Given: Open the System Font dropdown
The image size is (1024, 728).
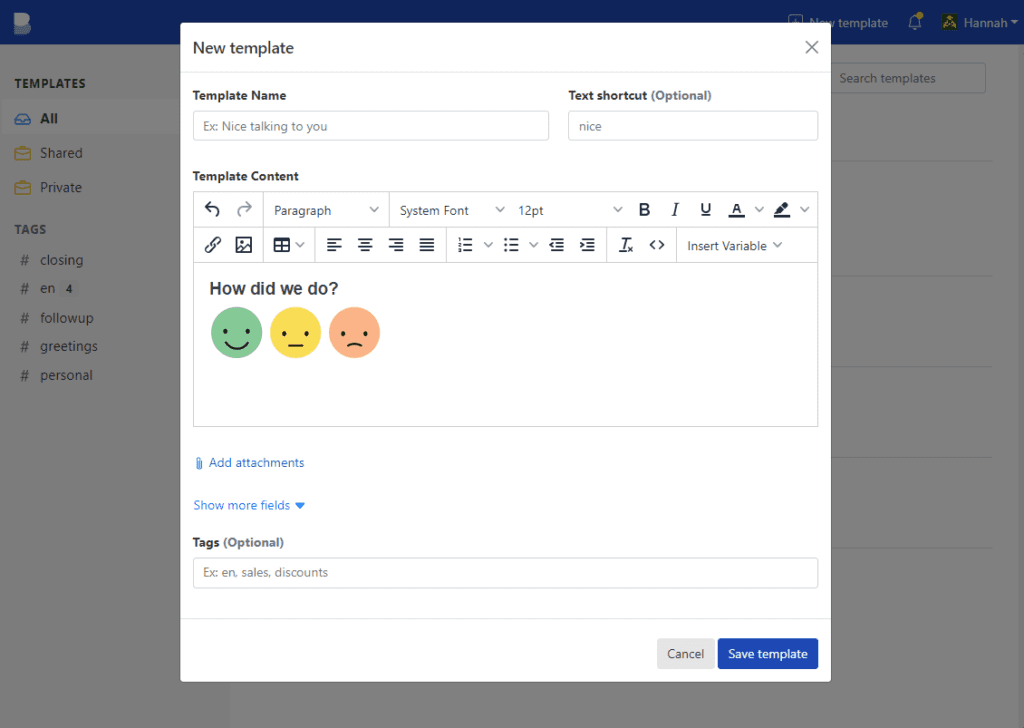Looking at the screenshot, I should tap(451, 210).
